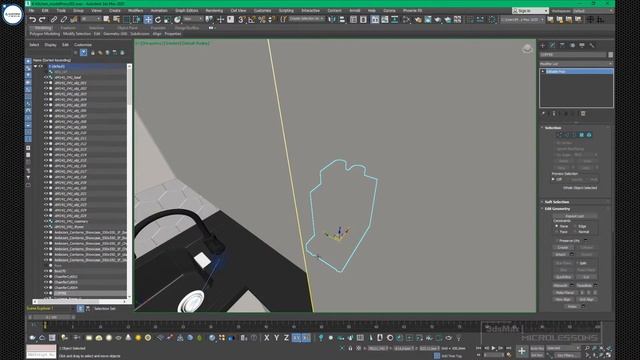Set Constraints to Edge radio button

[576, 226]
